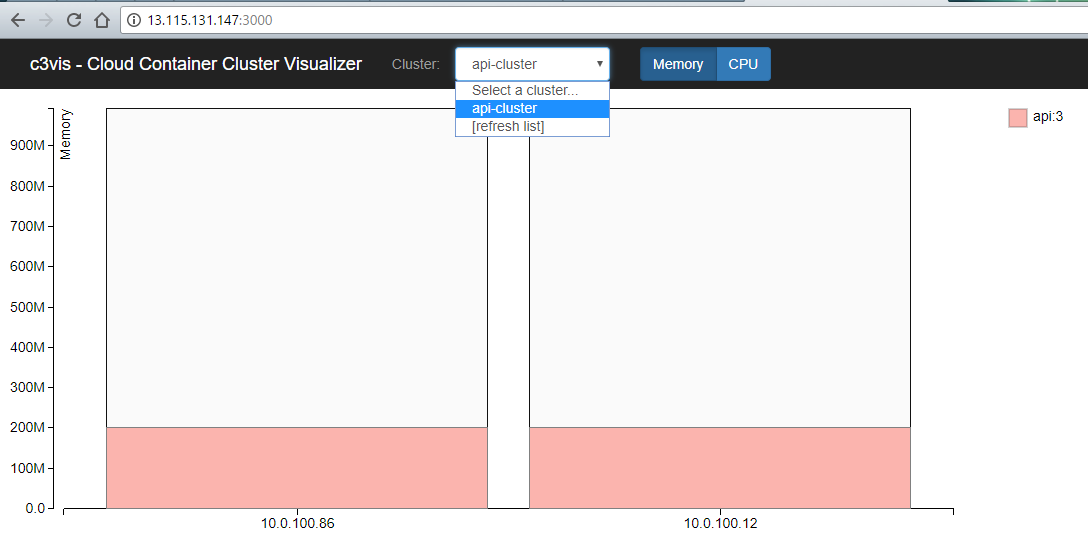This screenshot has height=553, width=1088.
Task: View site info icon in address bar
Action: 134,20
